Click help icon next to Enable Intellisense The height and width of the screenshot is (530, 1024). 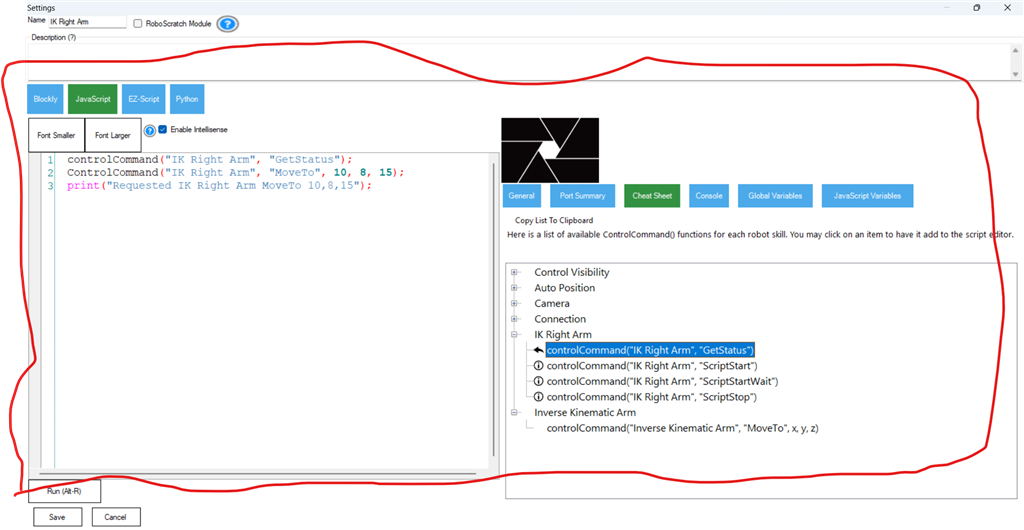point(150,130)
